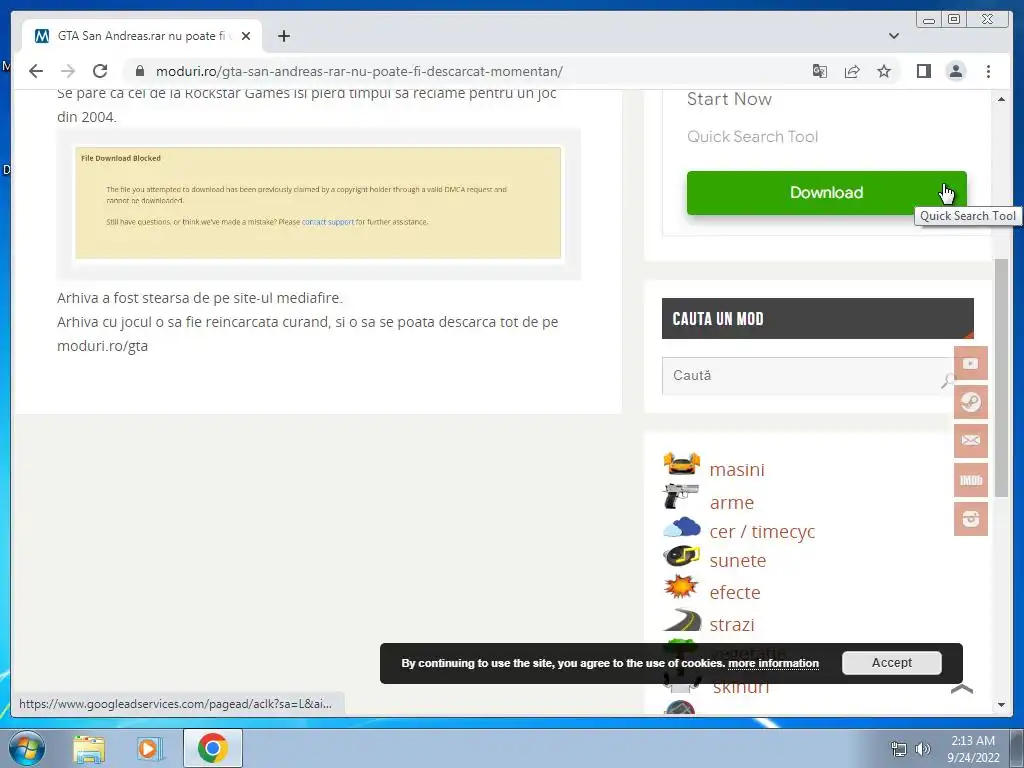Open the volume speaker tray icon
This screenshot has width=1024, height=768.
[x=922, y=749]
